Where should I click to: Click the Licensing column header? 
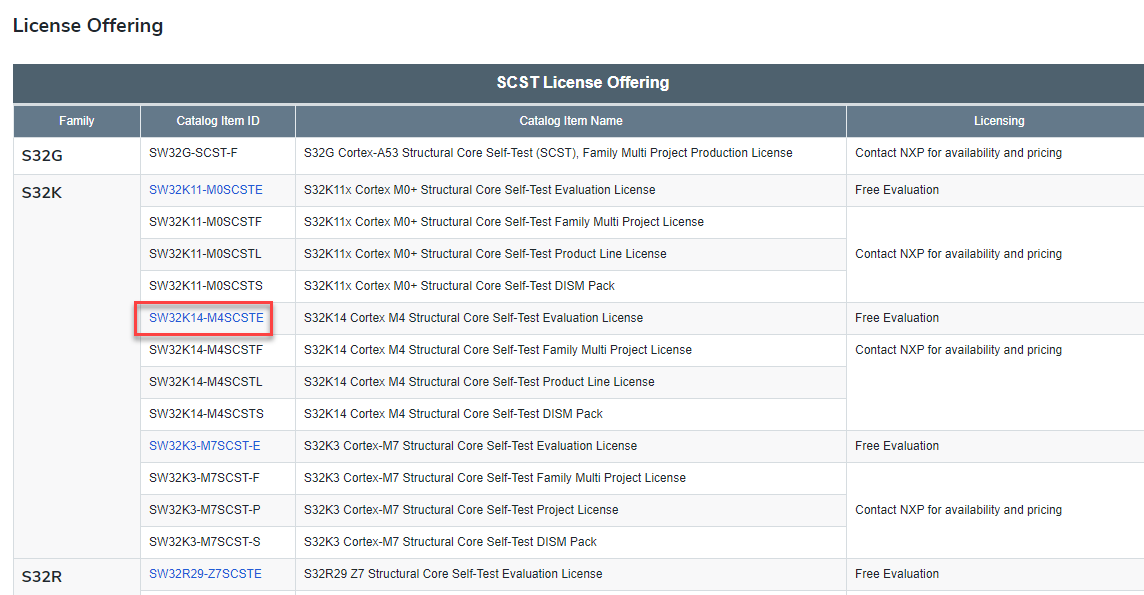[x=999, y=121]
